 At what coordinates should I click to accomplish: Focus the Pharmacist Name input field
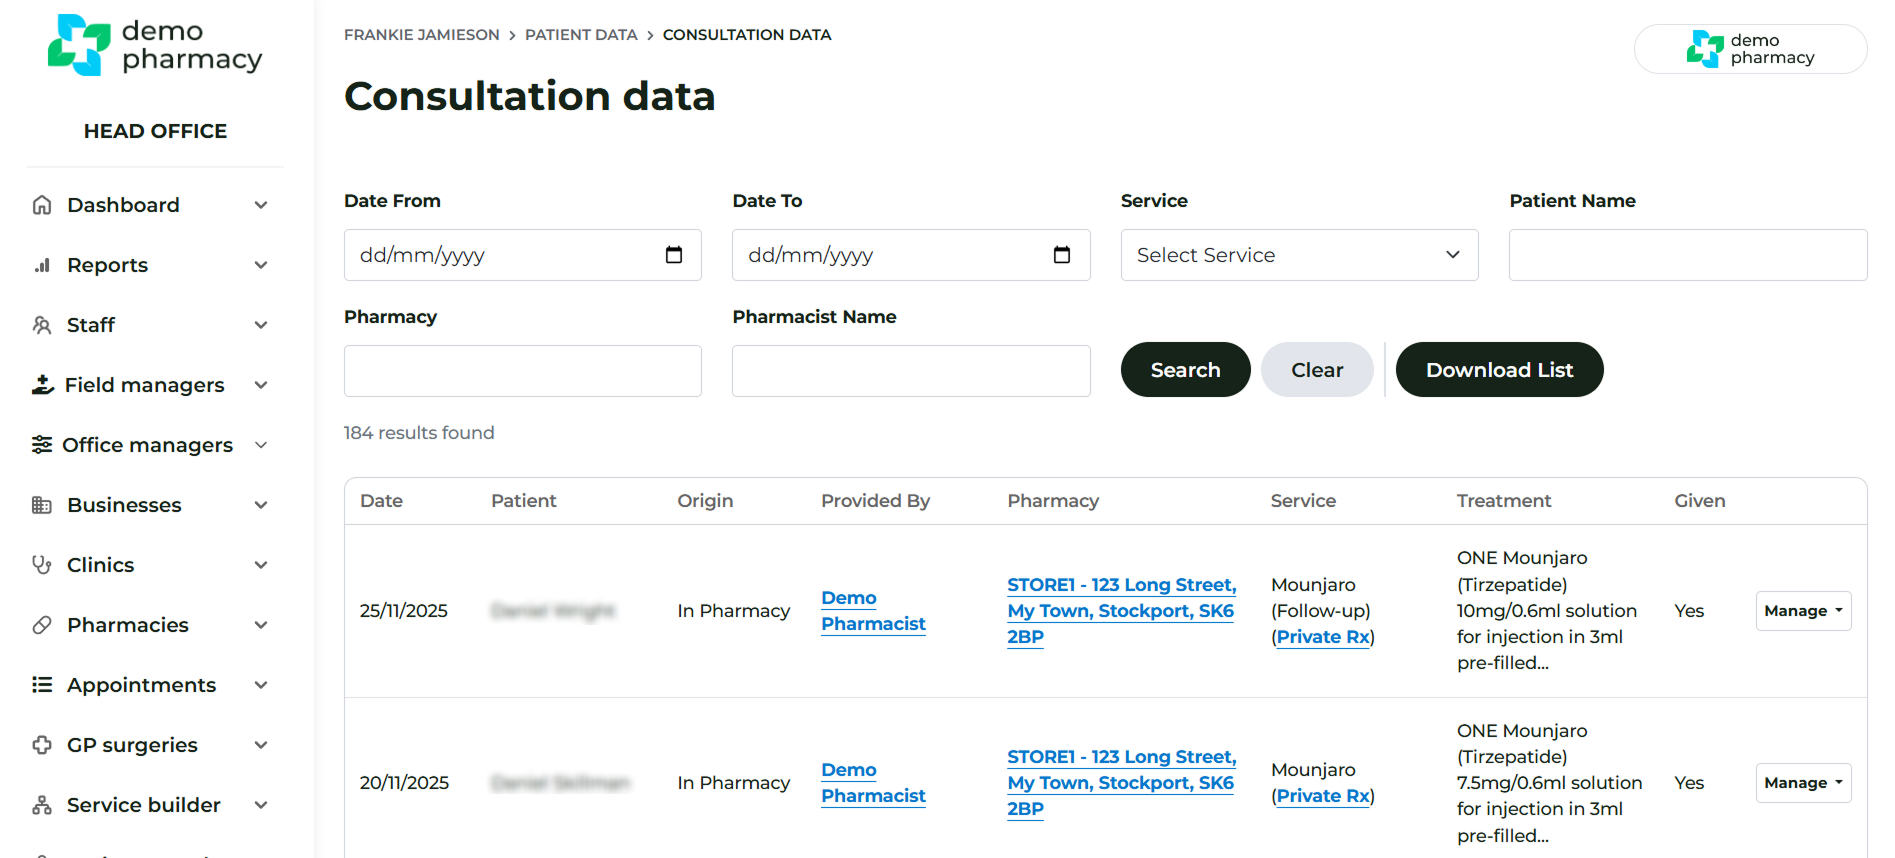(910, 371)
